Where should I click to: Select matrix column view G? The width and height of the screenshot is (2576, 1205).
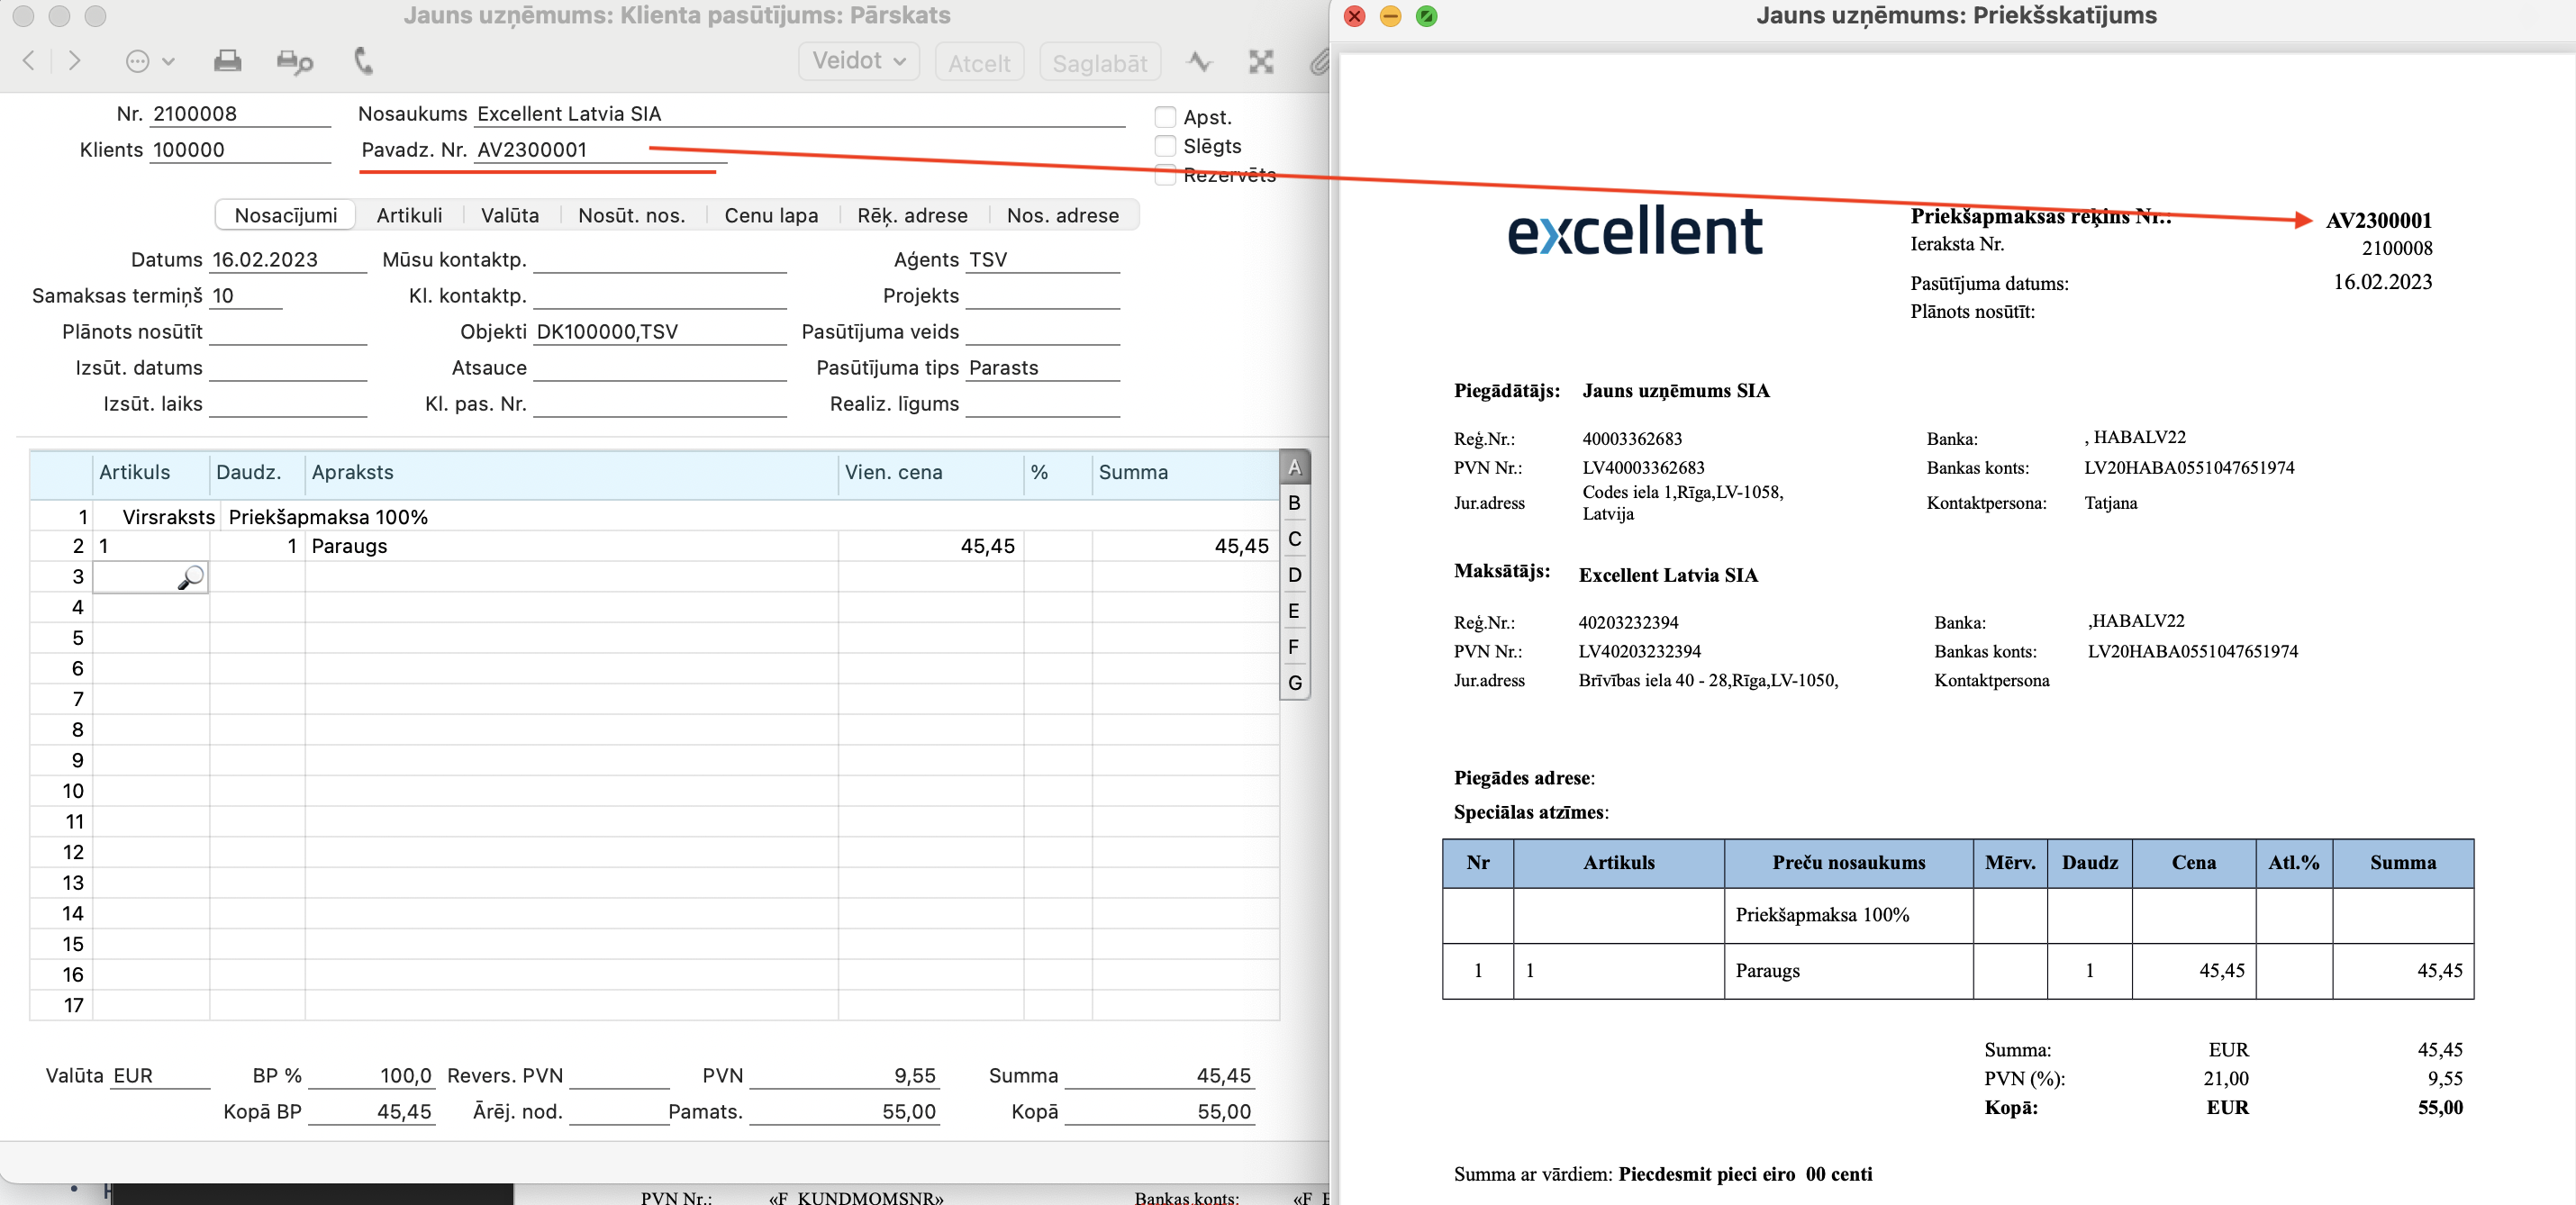pos(1294,683)
